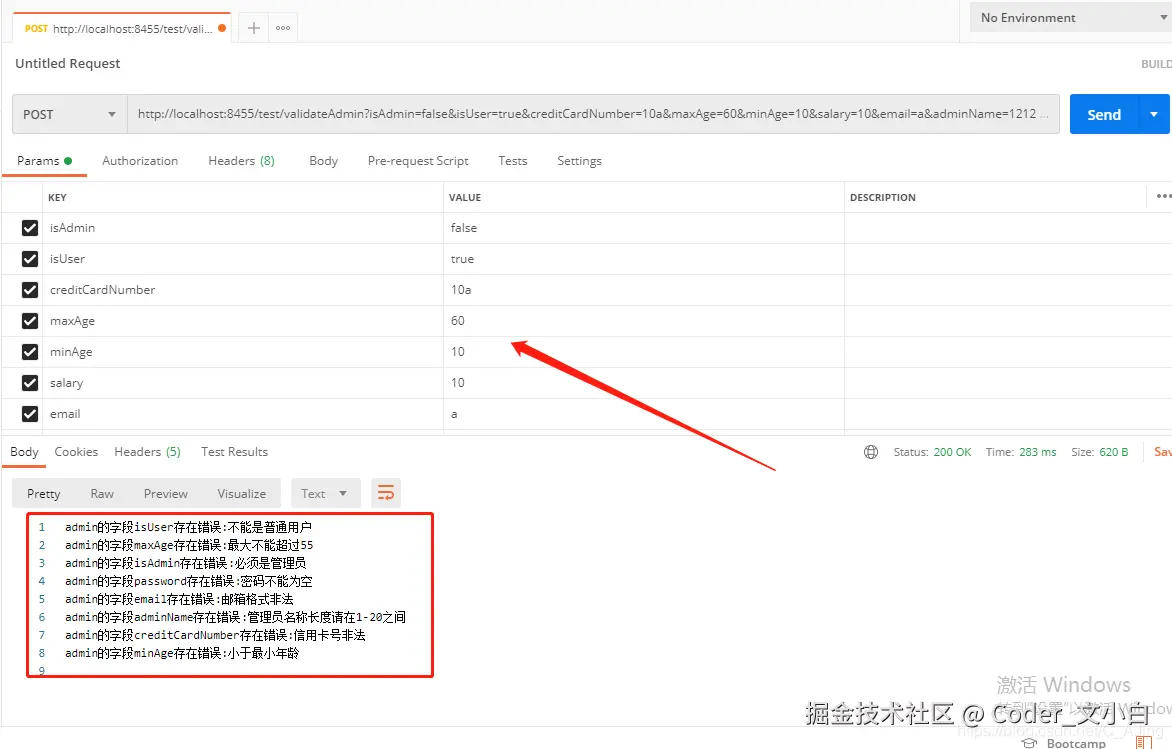The image size is (1172, 749).
Task: Click the '283 ms' response time
Action: pos(1037,452)
